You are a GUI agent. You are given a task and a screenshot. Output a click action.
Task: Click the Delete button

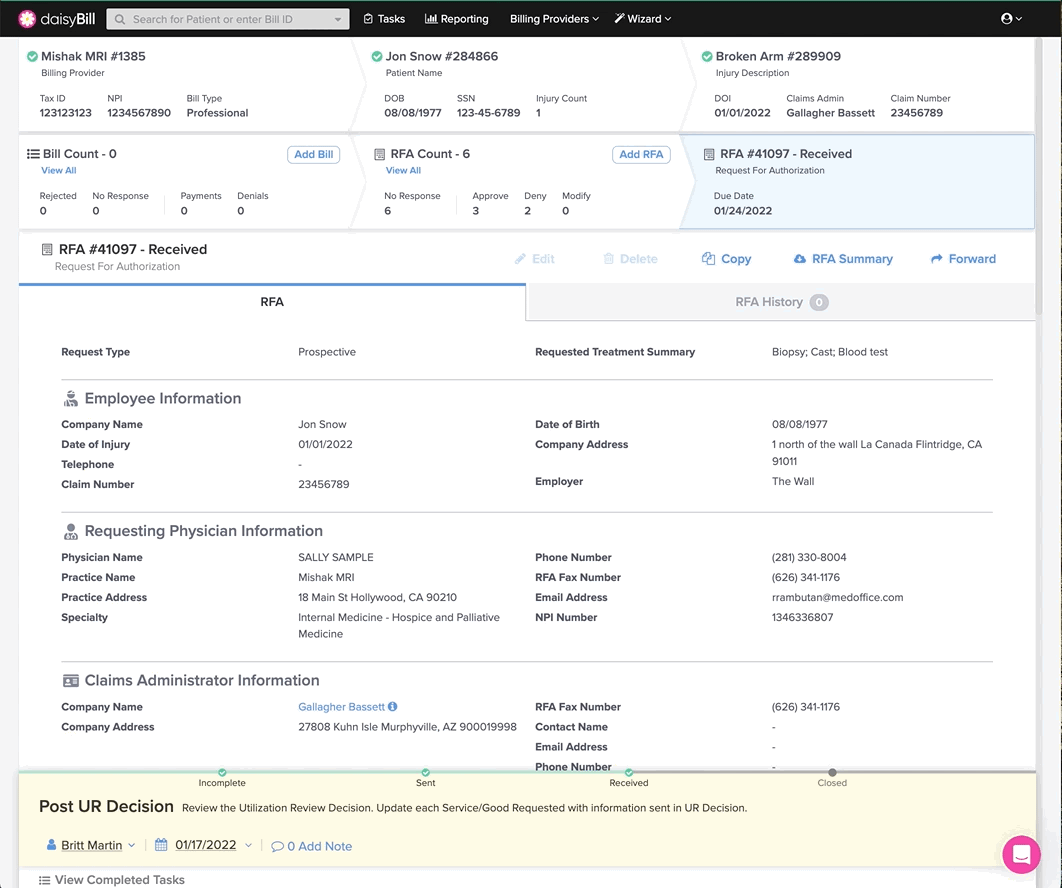click(631, 259)
